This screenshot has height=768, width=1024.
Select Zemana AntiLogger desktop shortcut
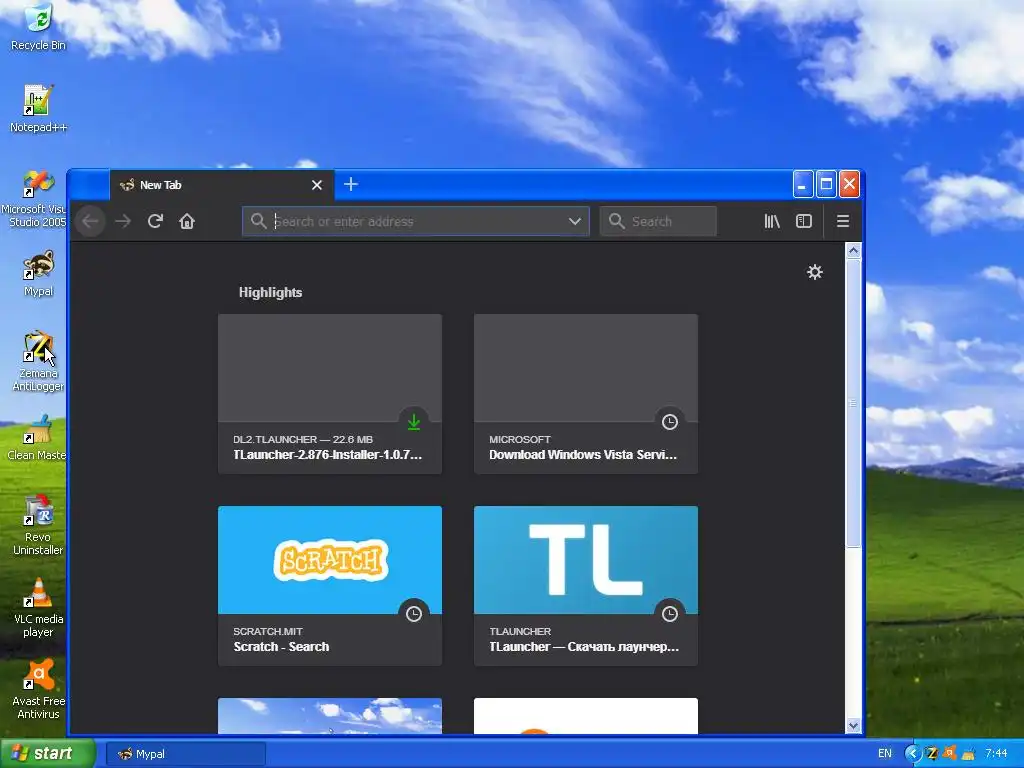point(39,361)
